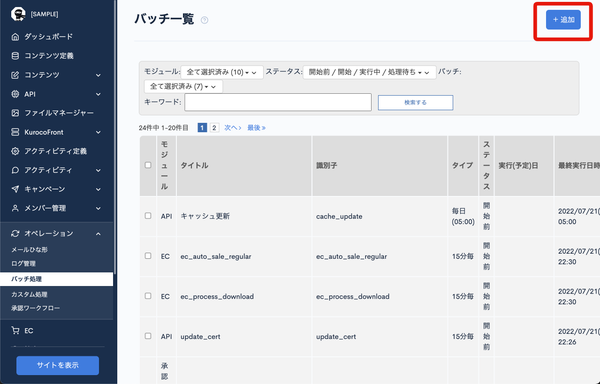
Task: Open the モジュール dropdown filter
Action: [222, 72]
